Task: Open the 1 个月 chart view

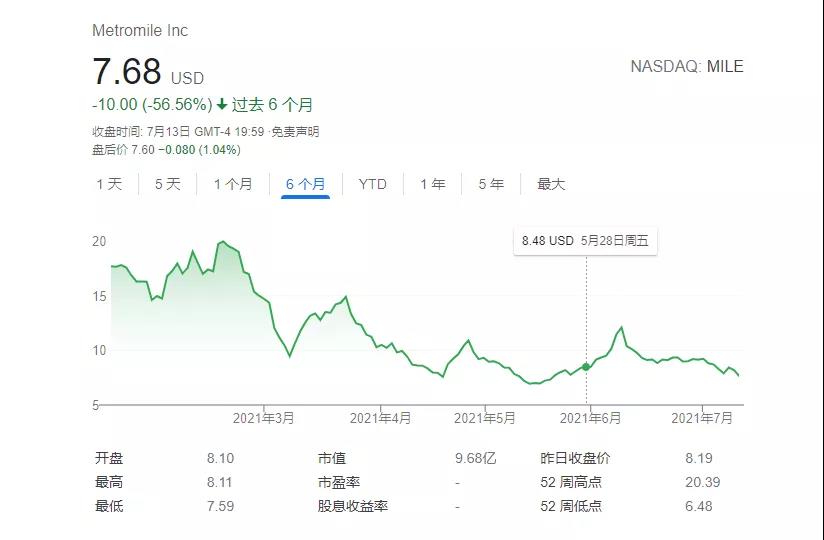Action: tap(233, 184)
